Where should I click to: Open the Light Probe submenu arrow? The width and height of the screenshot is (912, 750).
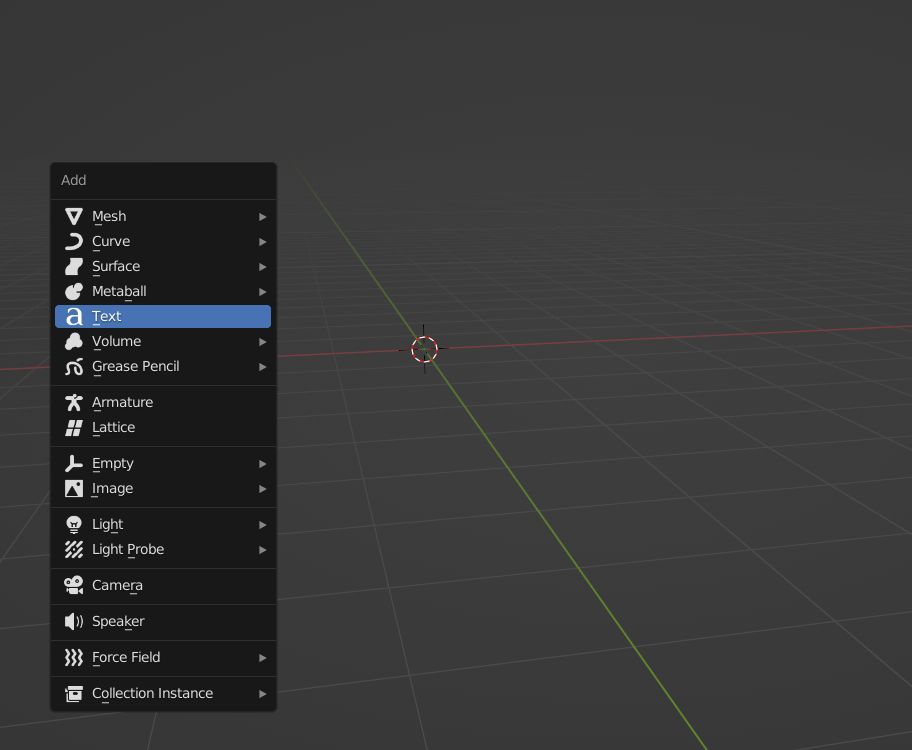pos(262,549)
